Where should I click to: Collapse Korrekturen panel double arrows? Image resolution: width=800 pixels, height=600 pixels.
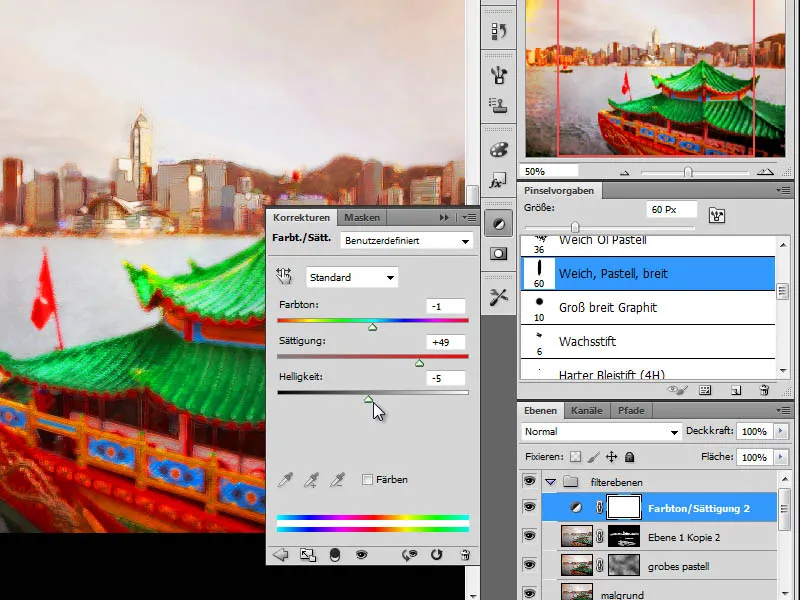[x=444, y=218]
